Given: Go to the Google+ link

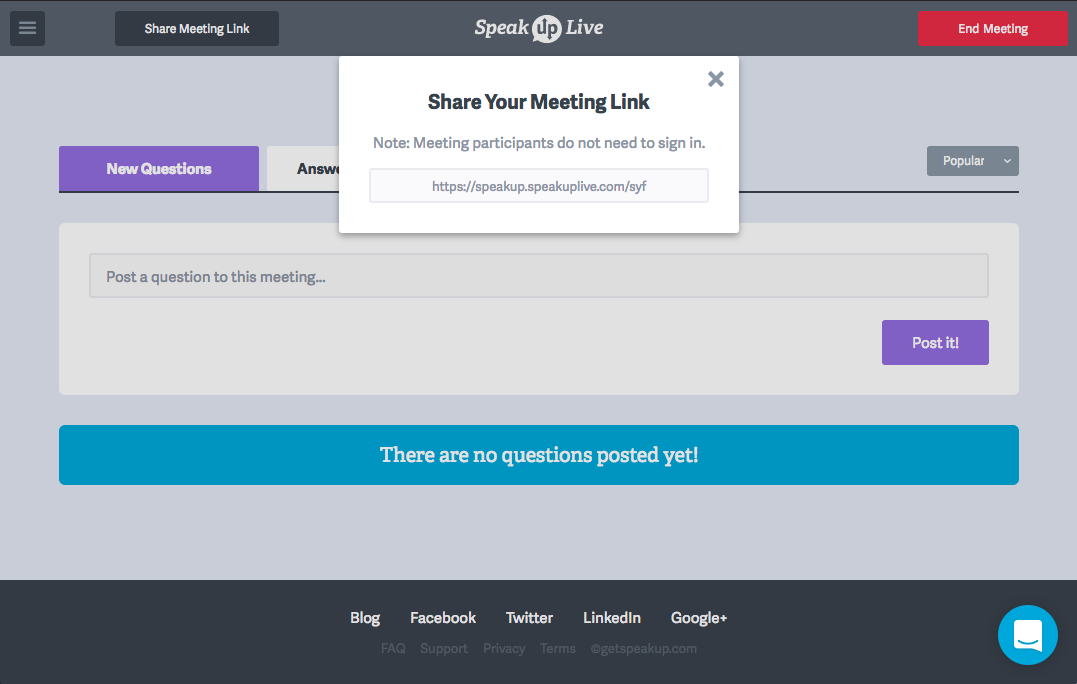Looking at the screenshot, I should pyautogui.click(x=699, y=617).
